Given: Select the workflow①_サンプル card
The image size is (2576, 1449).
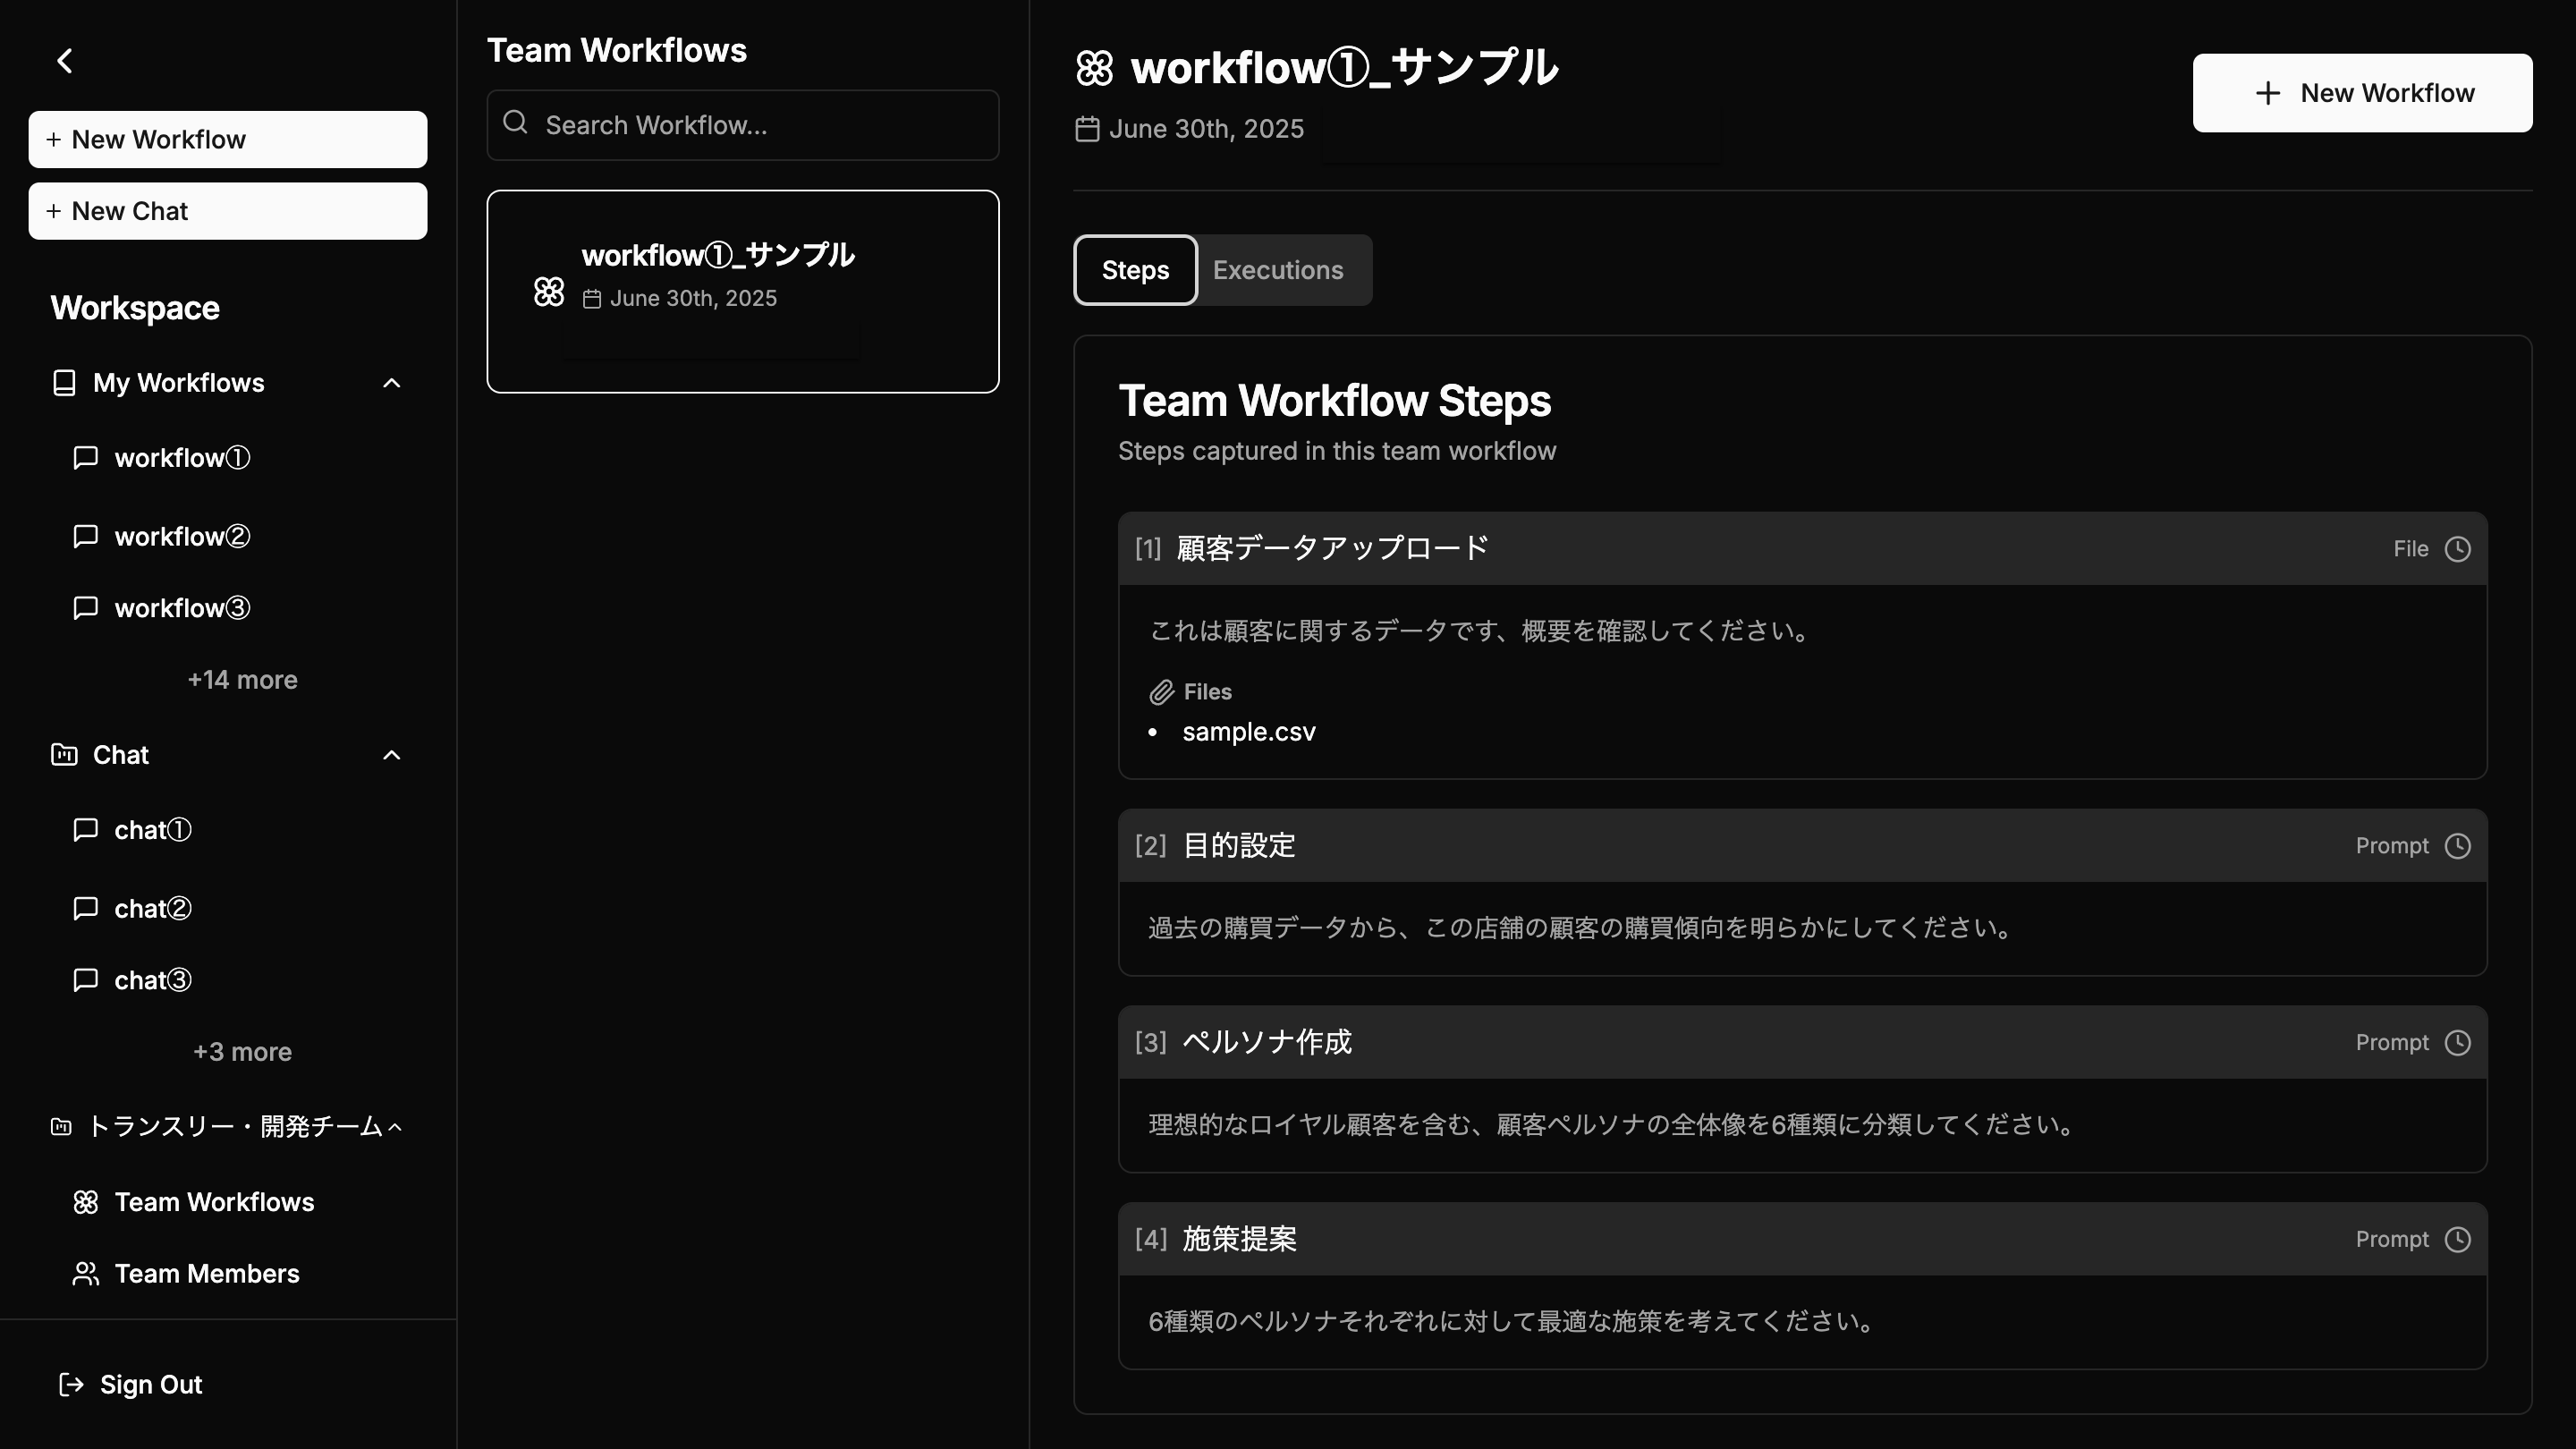Looking at the screenshot, I should [x=742, y=292].
